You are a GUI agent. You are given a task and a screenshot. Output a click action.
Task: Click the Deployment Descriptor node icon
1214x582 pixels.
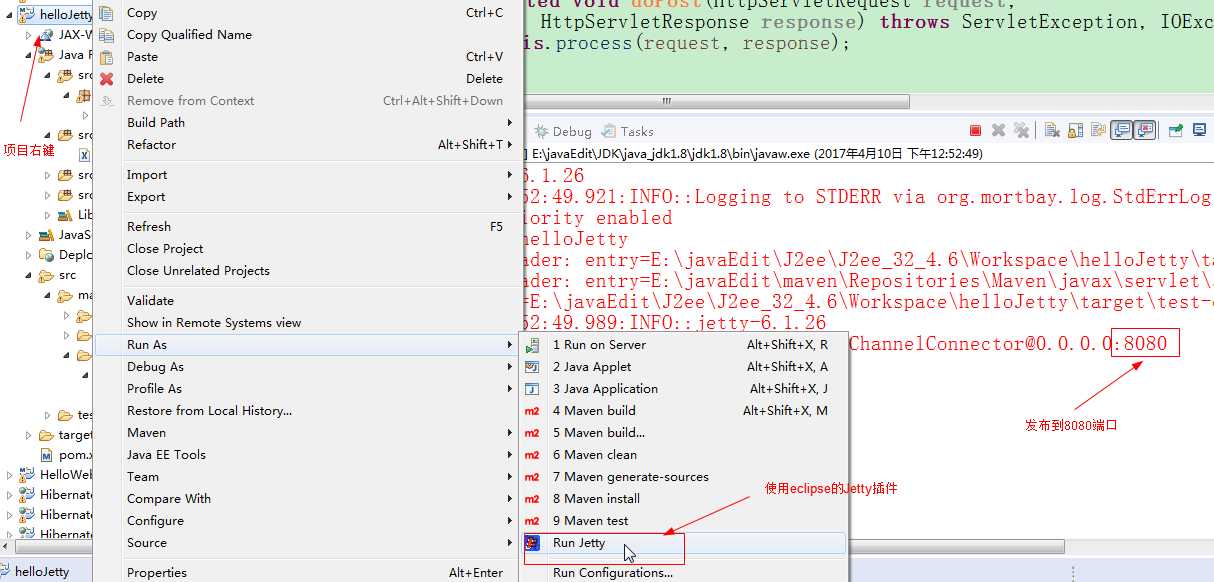[47, 255]
